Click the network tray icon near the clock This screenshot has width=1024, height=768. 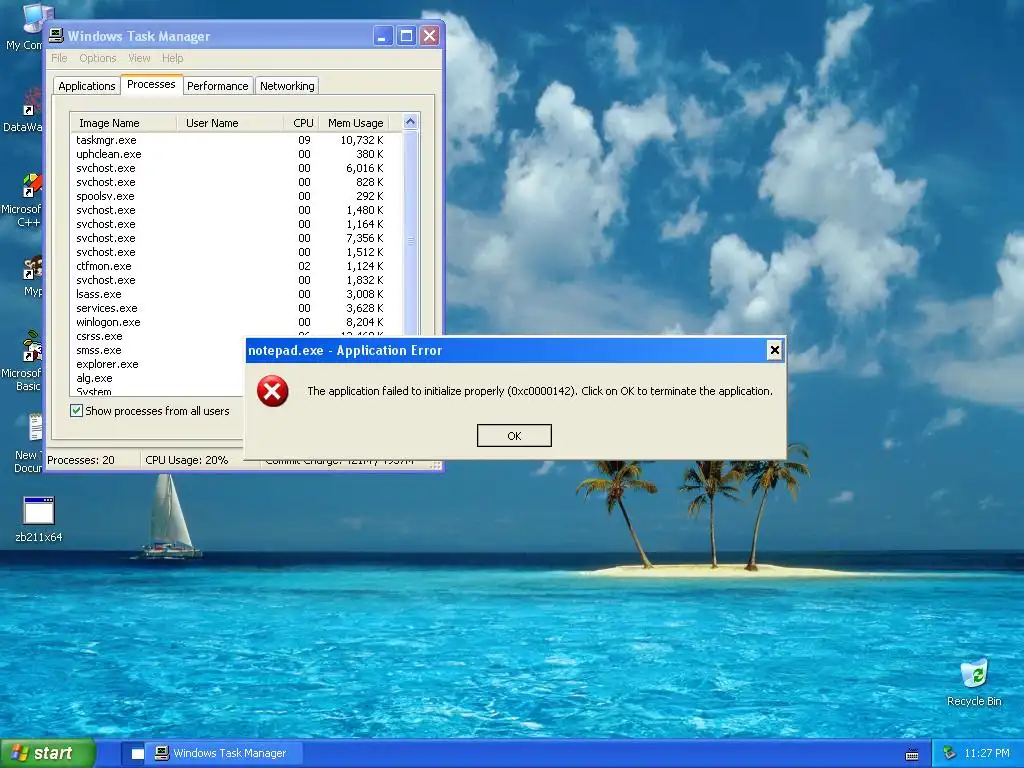[x=949, y=754]
